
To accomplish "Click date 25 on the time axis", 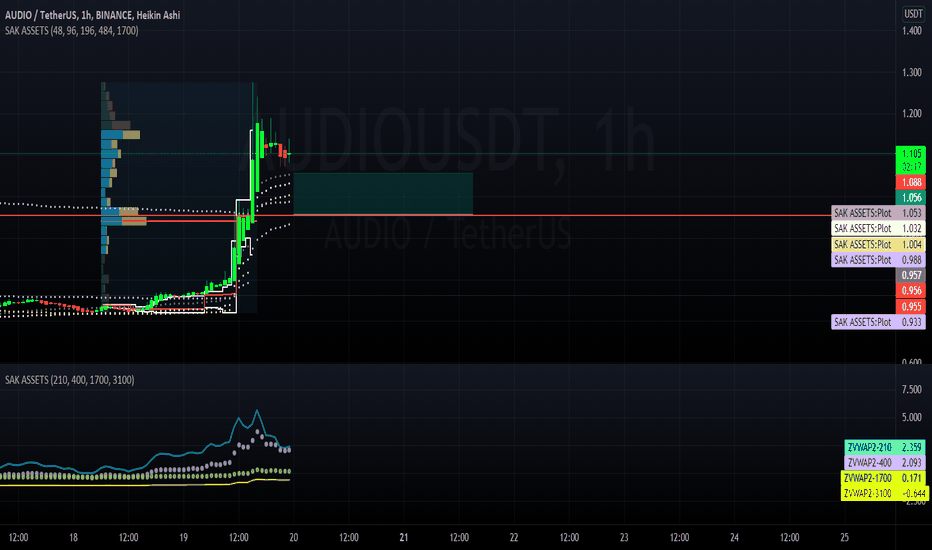I will 845,538.
